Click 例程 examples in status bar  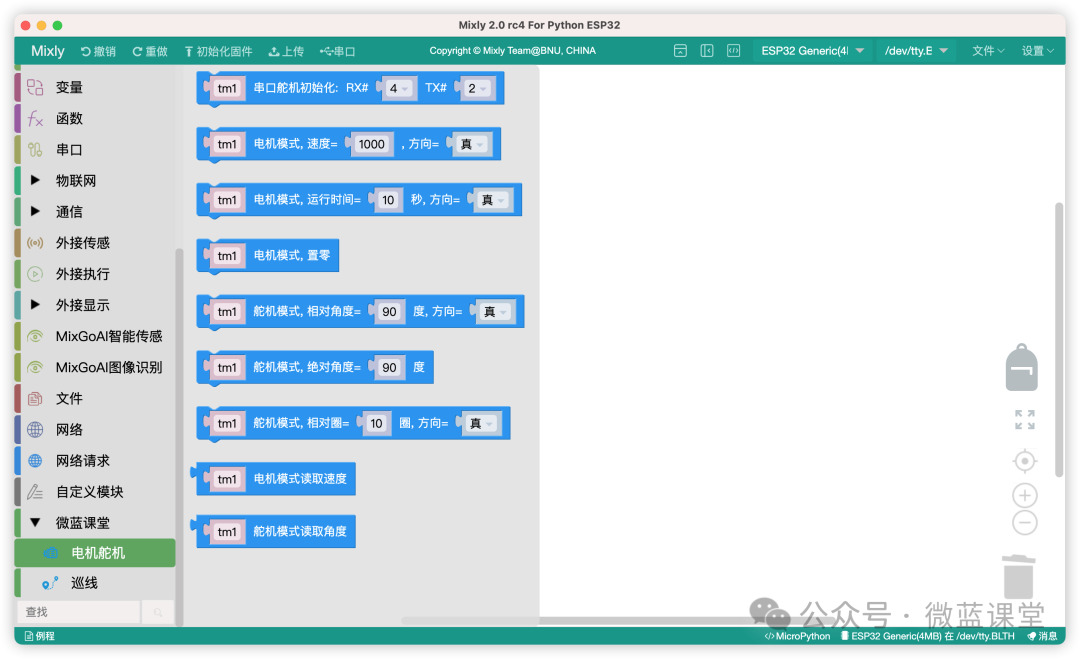pyautogui.click(x=40, y=636)
